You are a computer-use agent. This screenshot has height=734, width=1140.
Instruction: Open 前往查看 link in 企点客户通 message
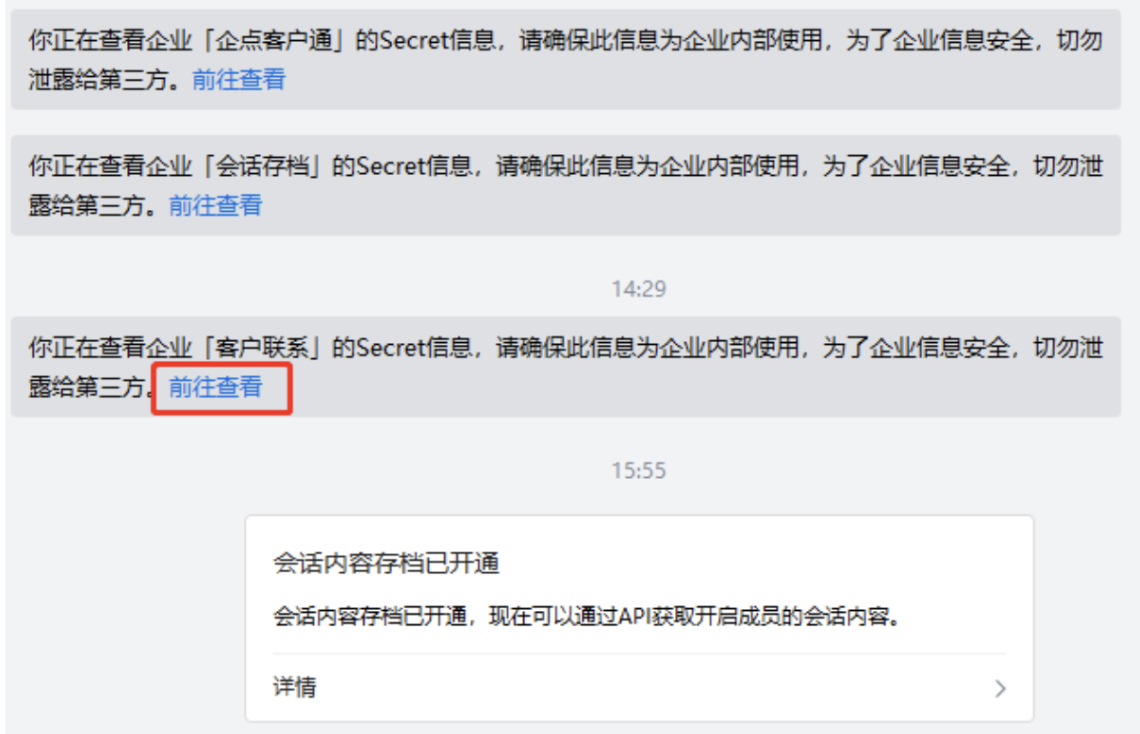pos(239,79)
